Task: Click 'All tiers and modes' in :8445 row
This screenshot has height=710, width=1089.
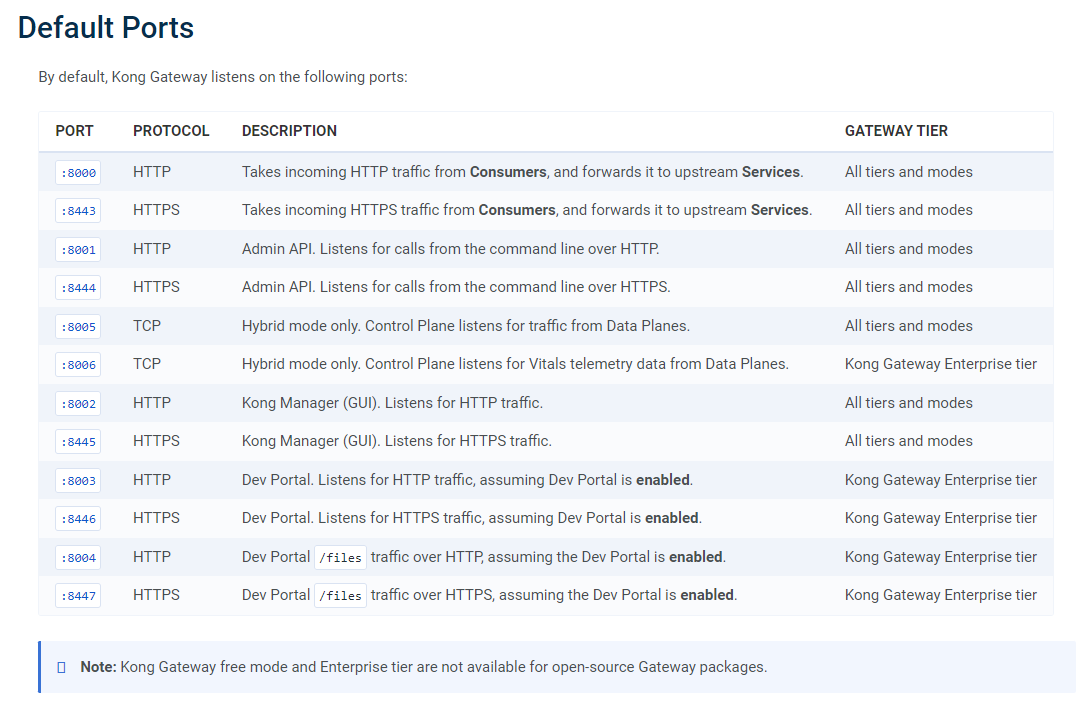Action: 908,441
